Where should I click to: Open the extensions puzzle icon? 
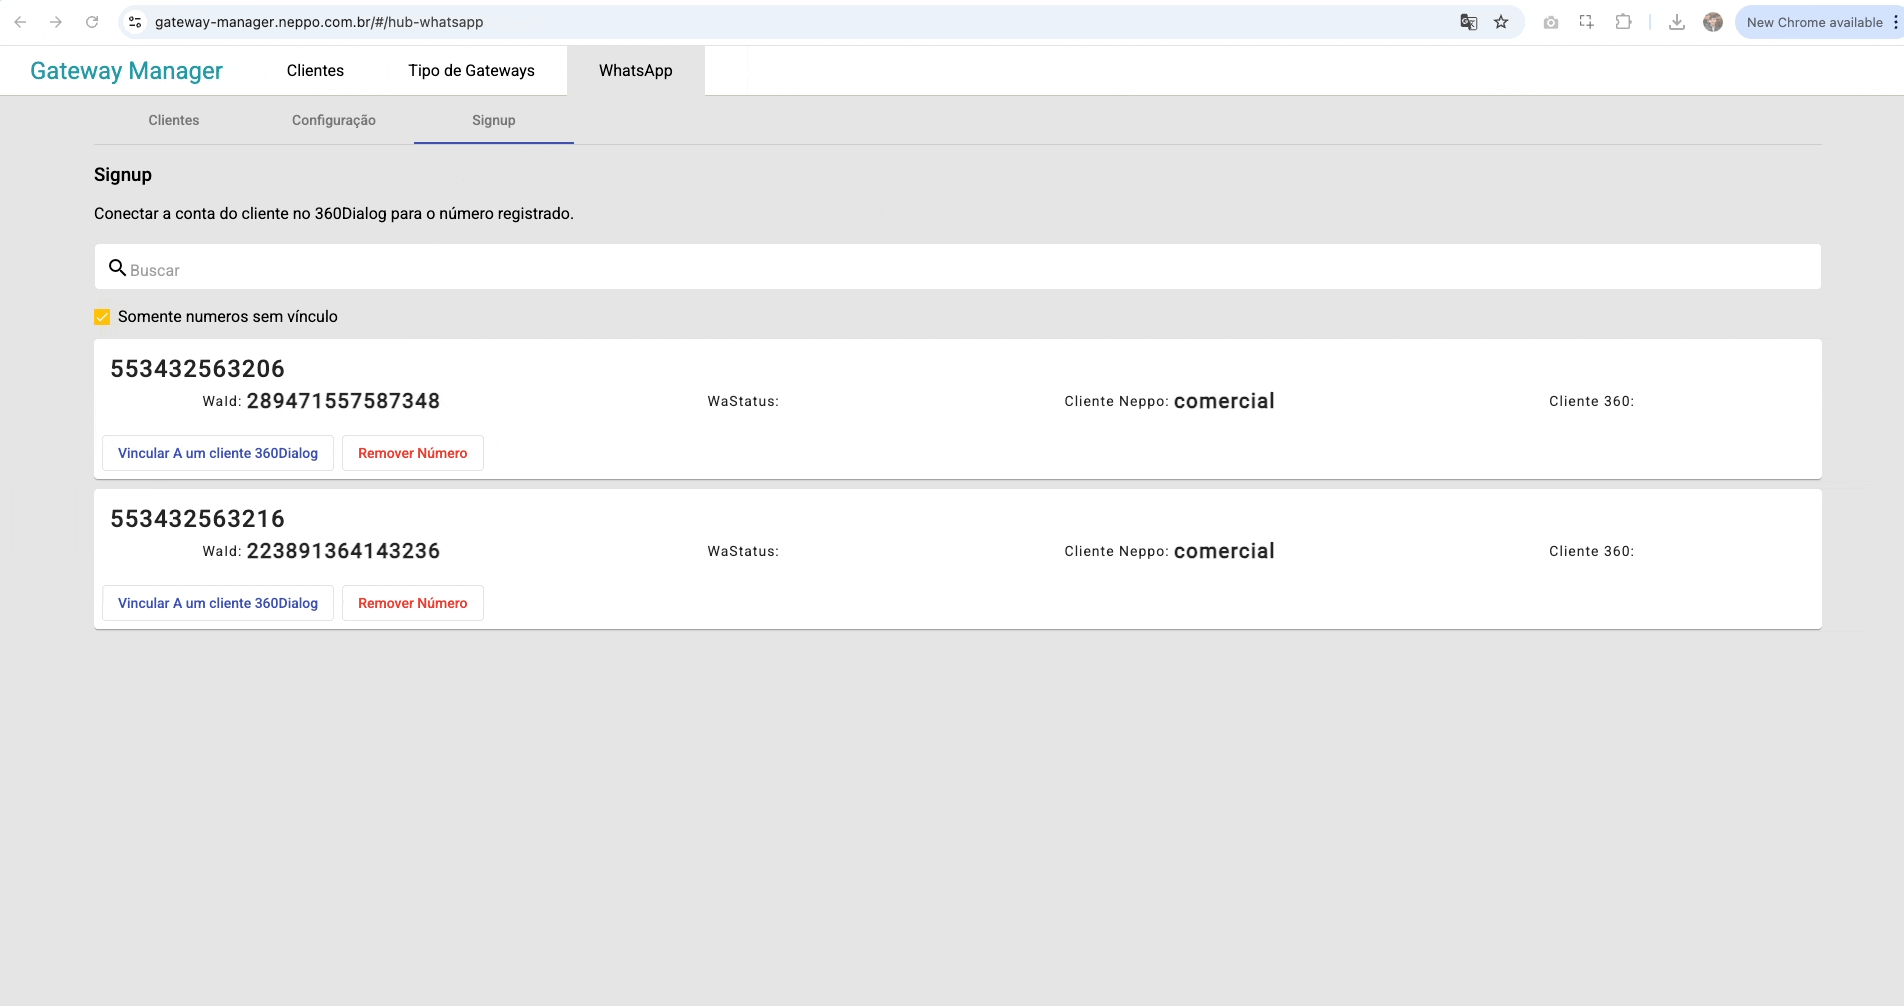[1624, 22]
